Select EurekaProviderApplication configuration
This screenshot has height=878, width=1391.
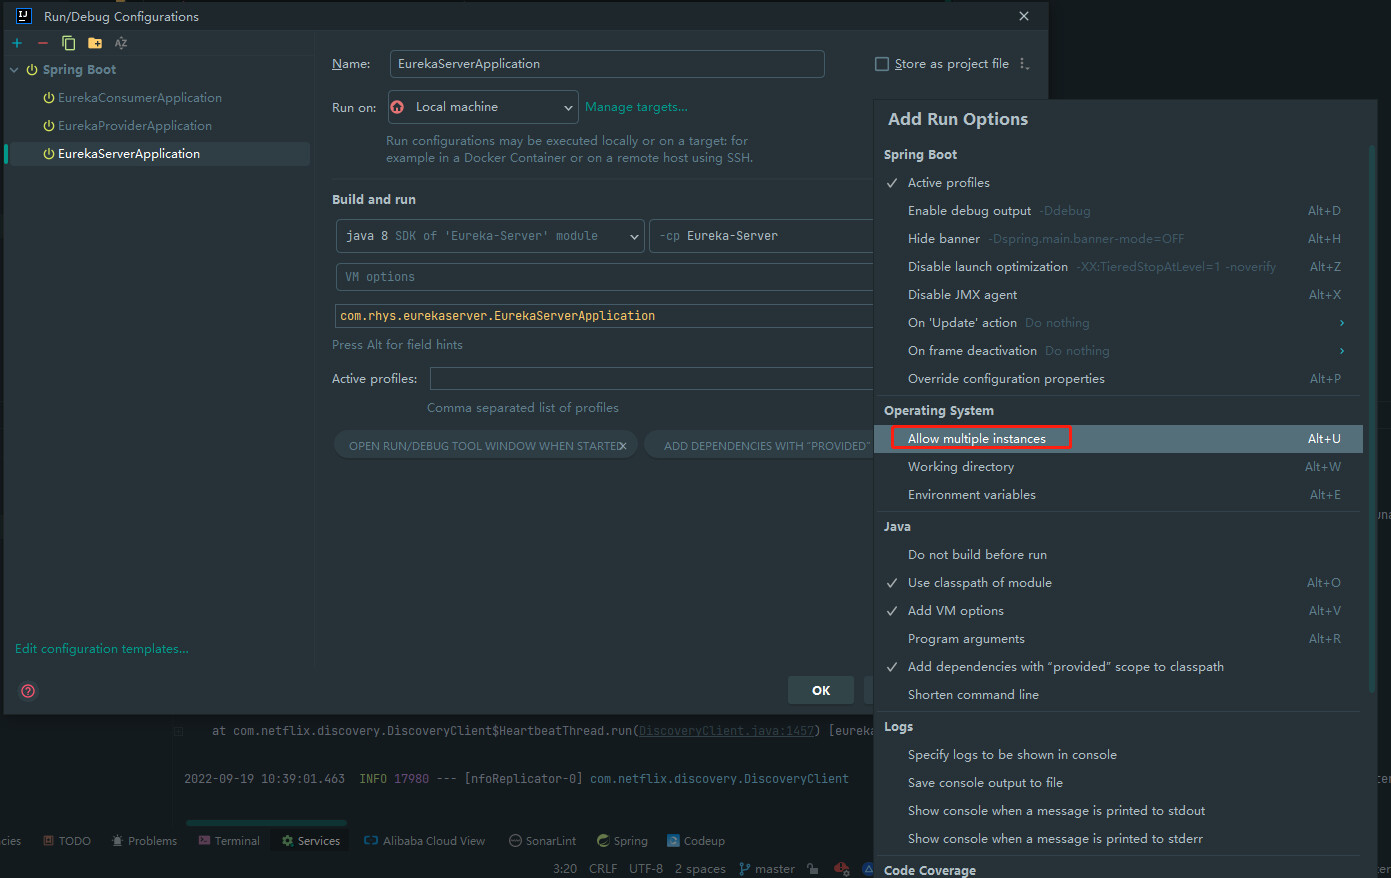pos(134,126)
